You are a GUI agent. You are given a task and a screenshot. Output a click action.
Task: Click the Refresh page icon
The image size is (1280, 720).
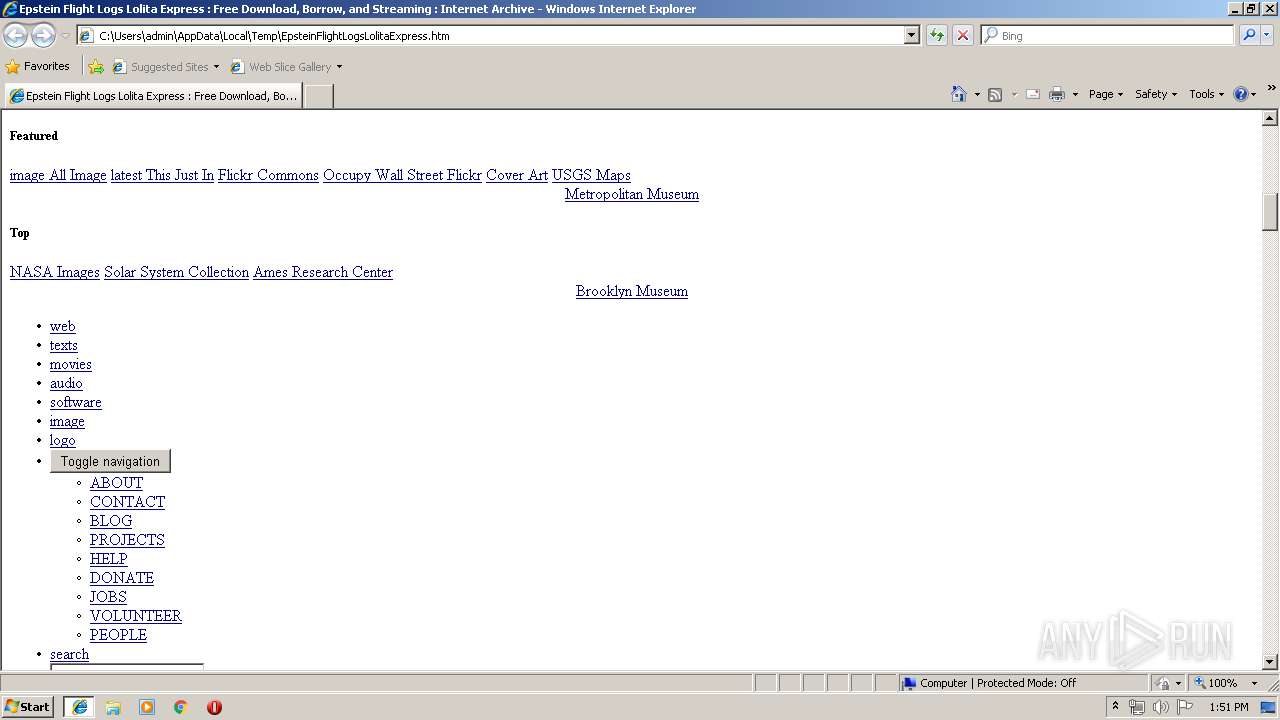(937, 36)
